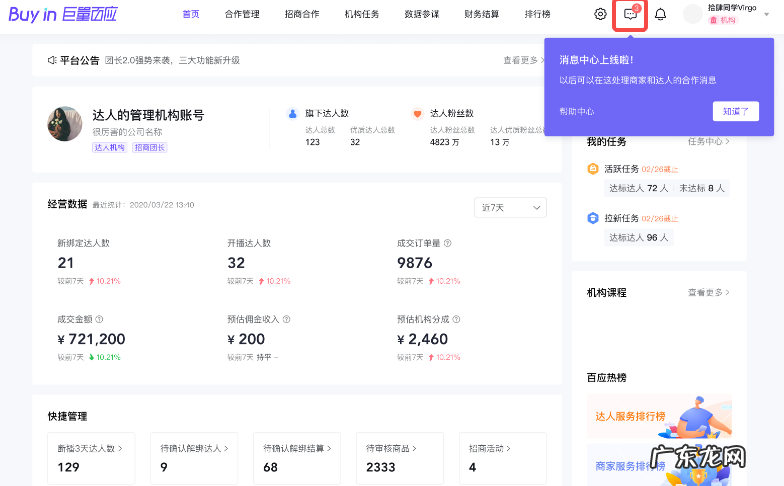Viewport: 784px width, 486px height.
Task: Click the Buy in 巨量百应 logo
Action: (63, 14)
